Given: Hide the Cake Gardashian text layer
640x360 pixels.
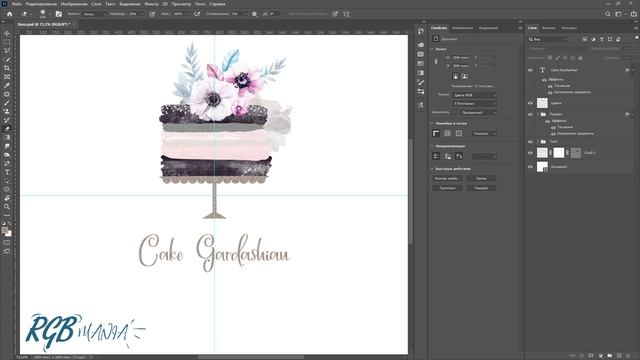Looking at the screenshot, I should tap(530, 70).
